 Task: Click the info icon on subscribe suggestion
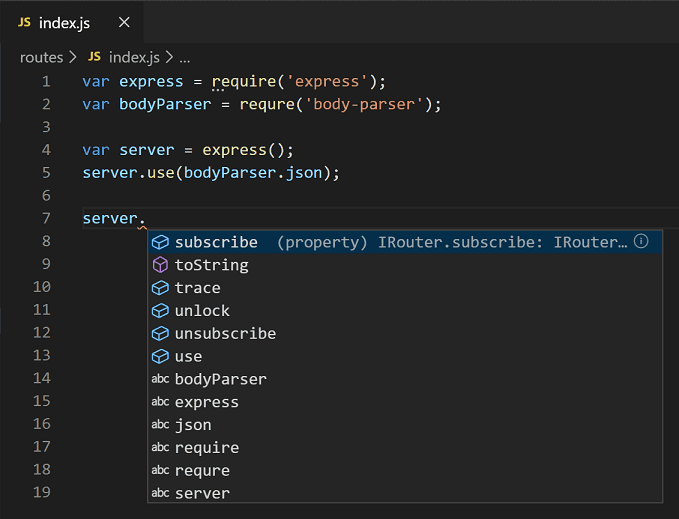641,242
